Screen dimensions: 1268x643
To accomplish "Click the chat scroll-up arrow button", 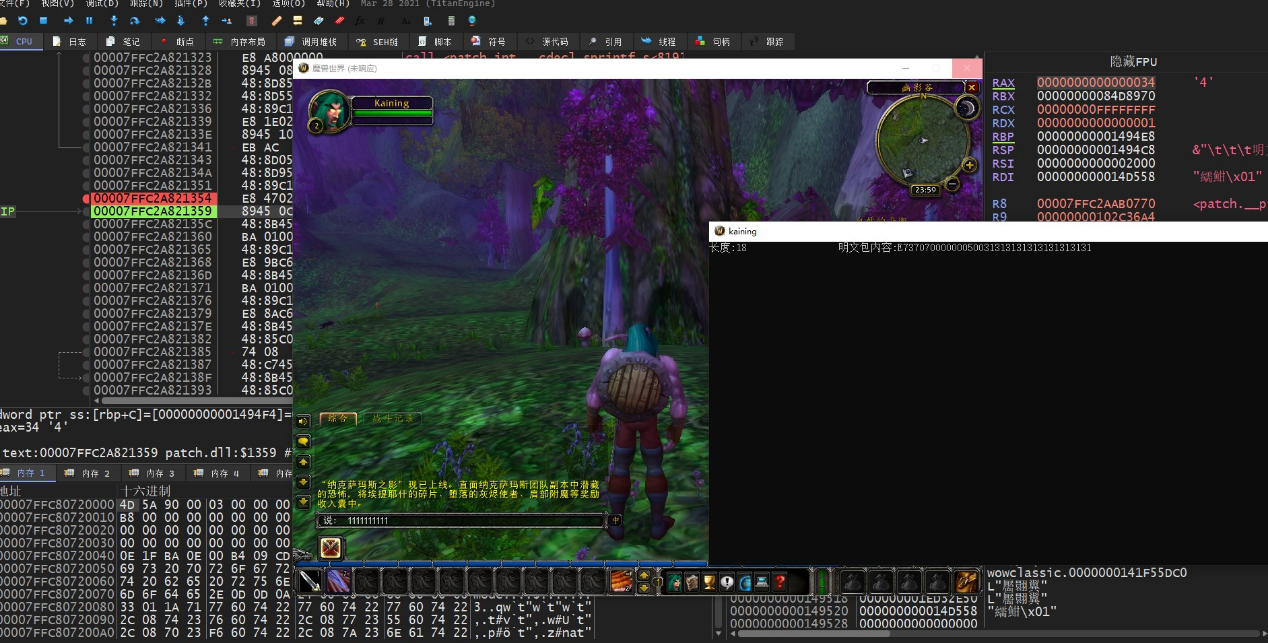I will click(x=303, y=462).
